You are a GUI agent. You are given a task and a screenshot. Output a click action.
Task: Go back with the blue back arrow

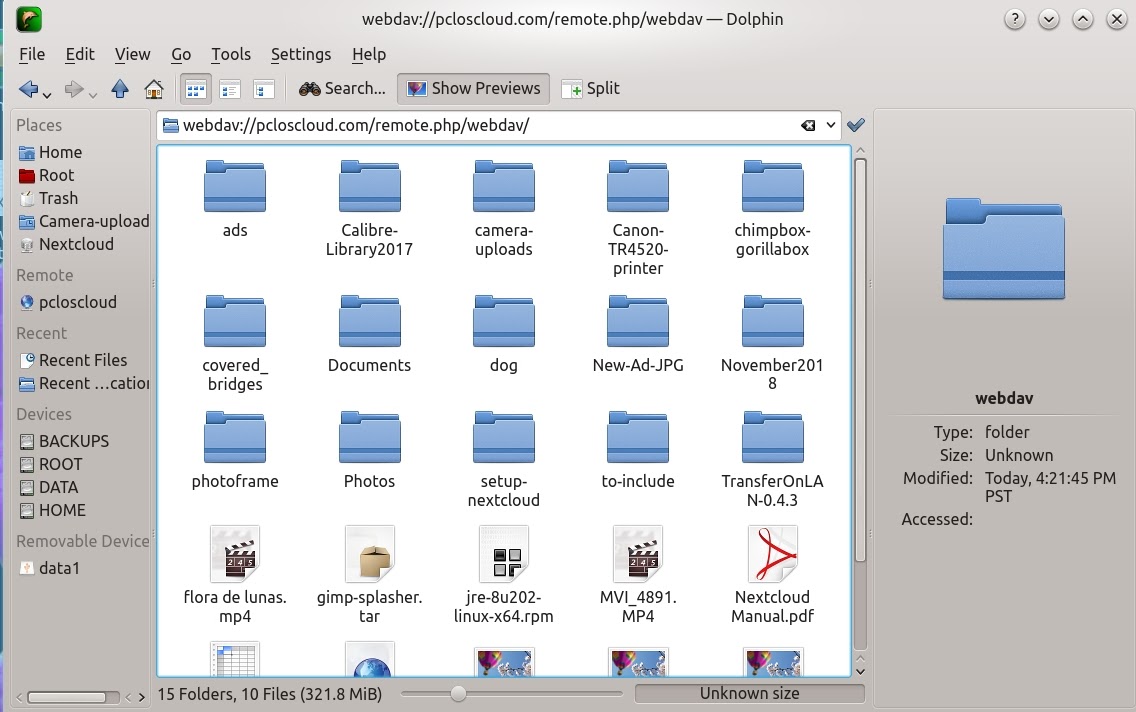[28, 89]
